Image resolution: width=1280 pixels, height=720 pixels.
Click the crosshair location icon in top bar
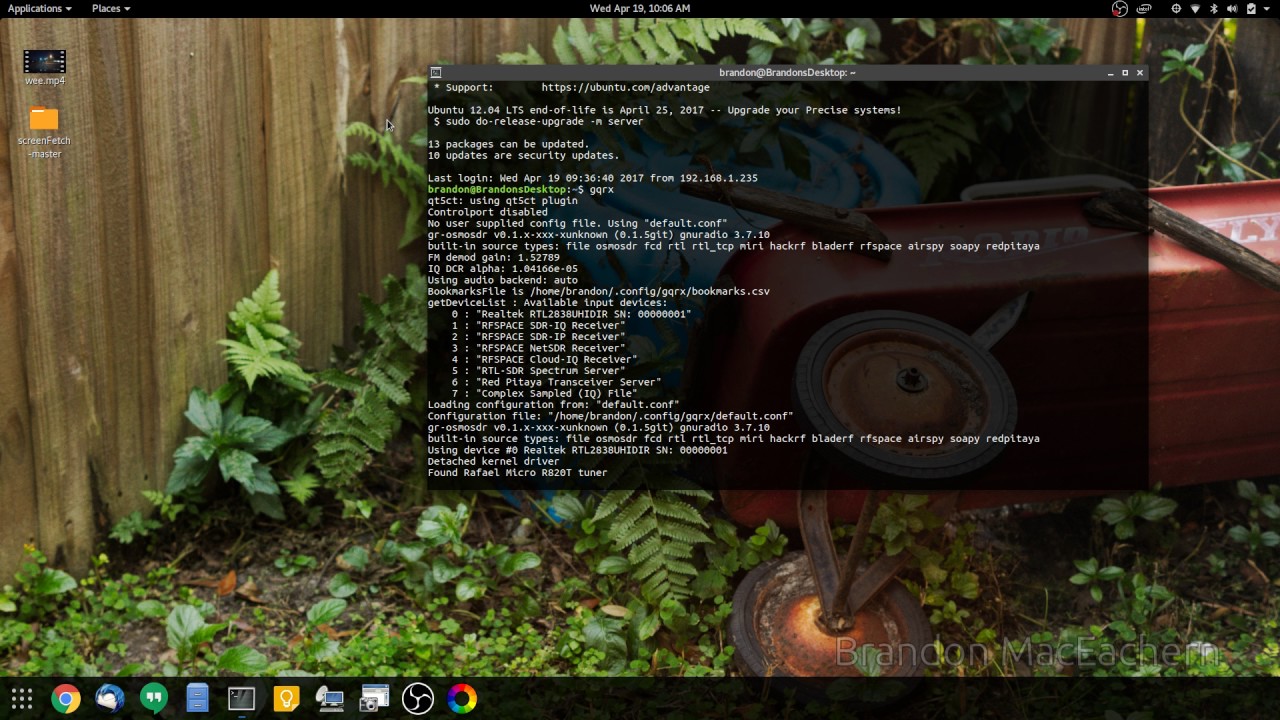coord(1176,8)
